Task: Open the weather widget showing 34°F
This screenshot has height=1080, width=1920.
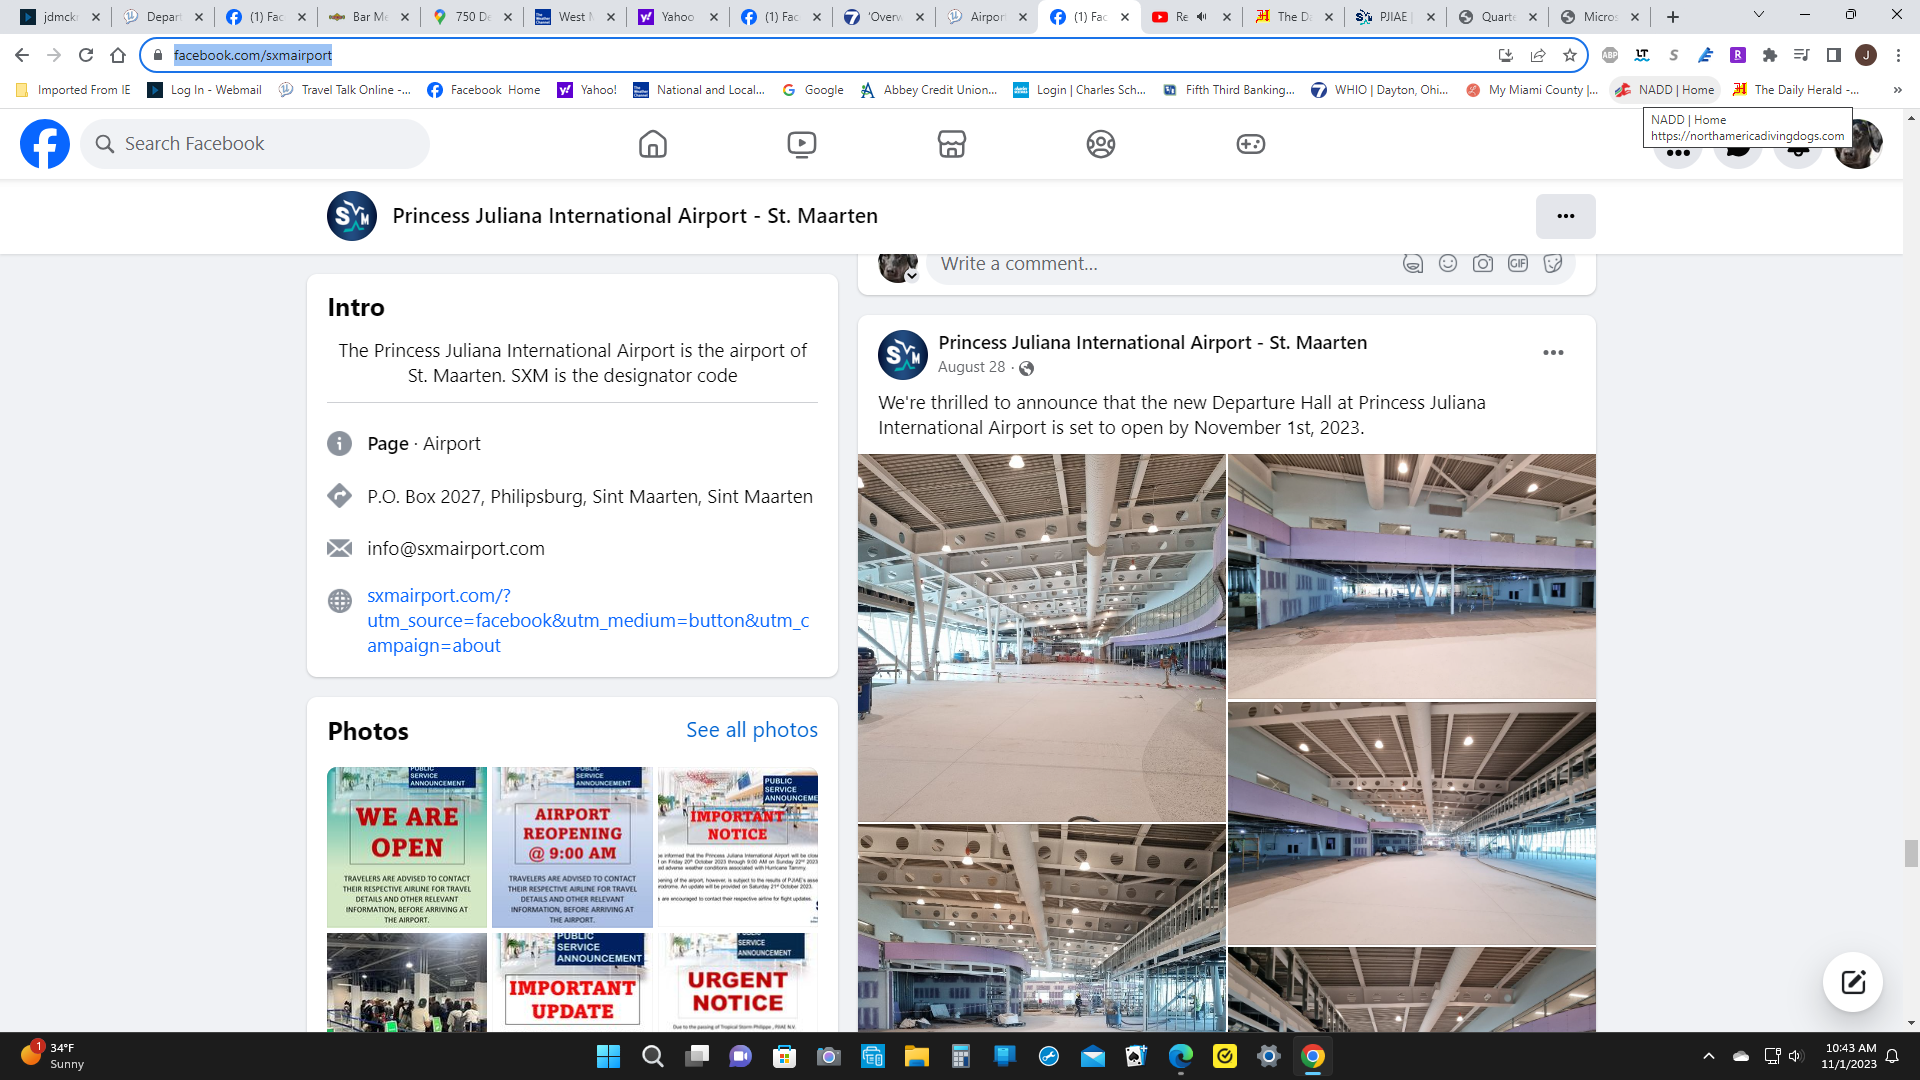Action: click(52, 1056)
